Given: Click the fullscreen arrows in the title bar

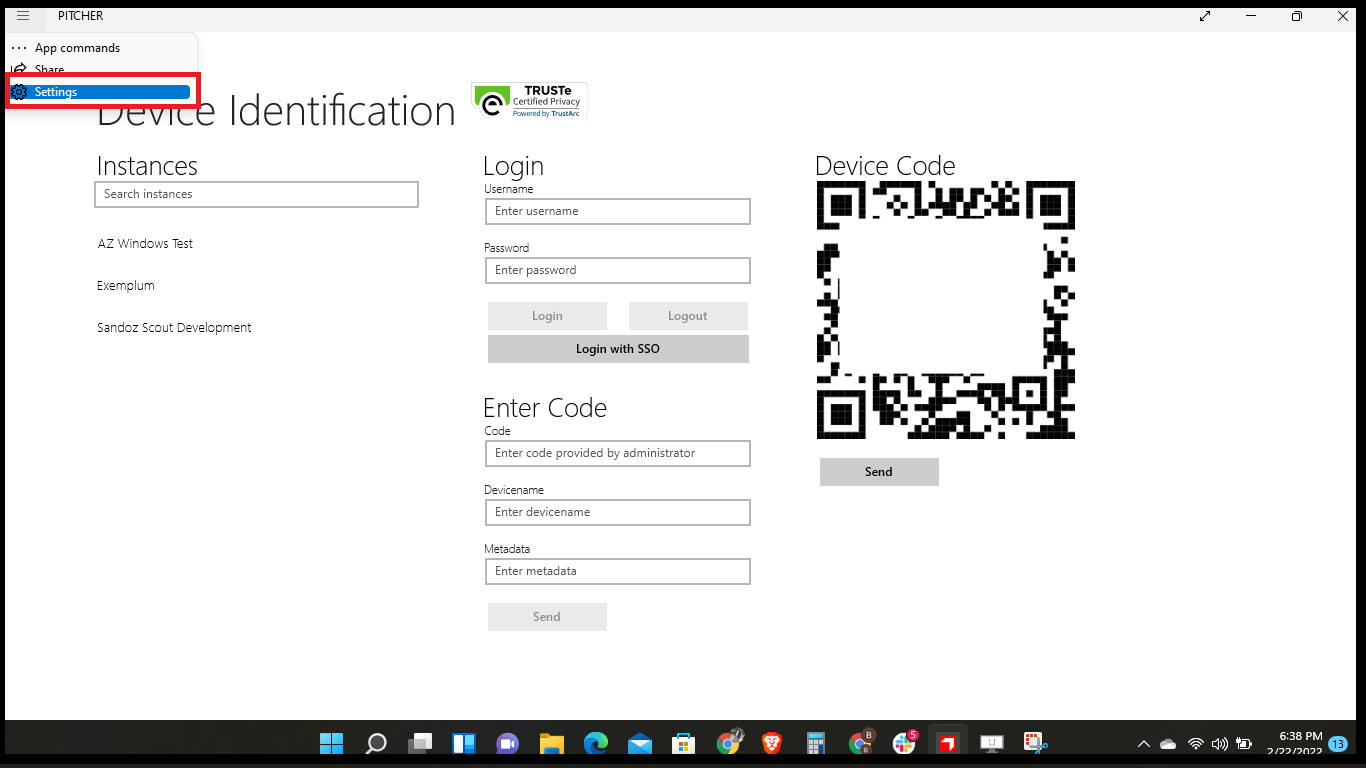Looking at the screenshot, I should [x=1204, y=16].
